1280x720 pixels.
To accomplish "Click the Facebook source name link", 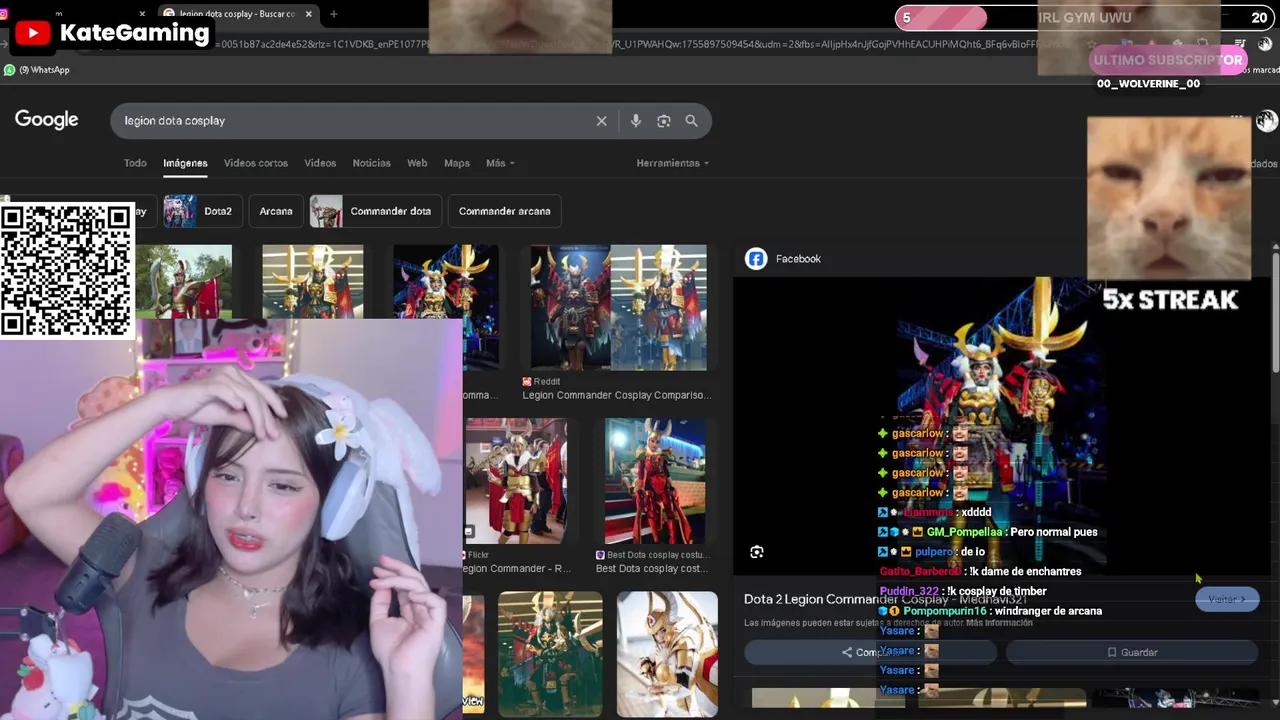I will coord(798,259).
